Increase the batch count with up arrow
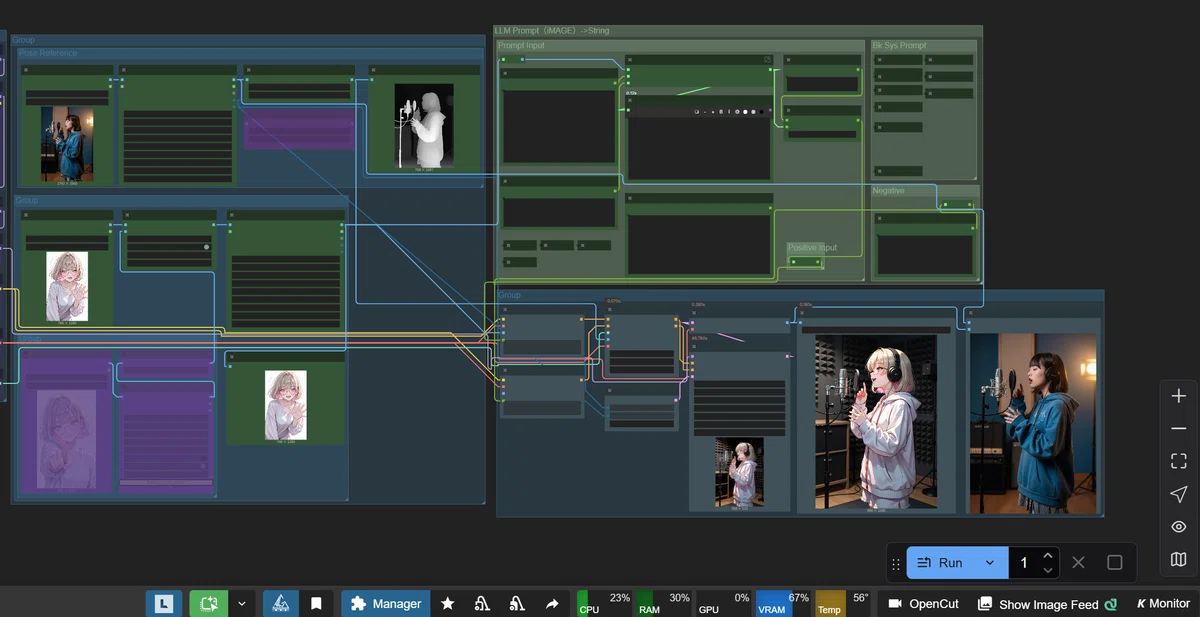The width and height of the screenshot is (1200, 617). (x=1047, y=556)
